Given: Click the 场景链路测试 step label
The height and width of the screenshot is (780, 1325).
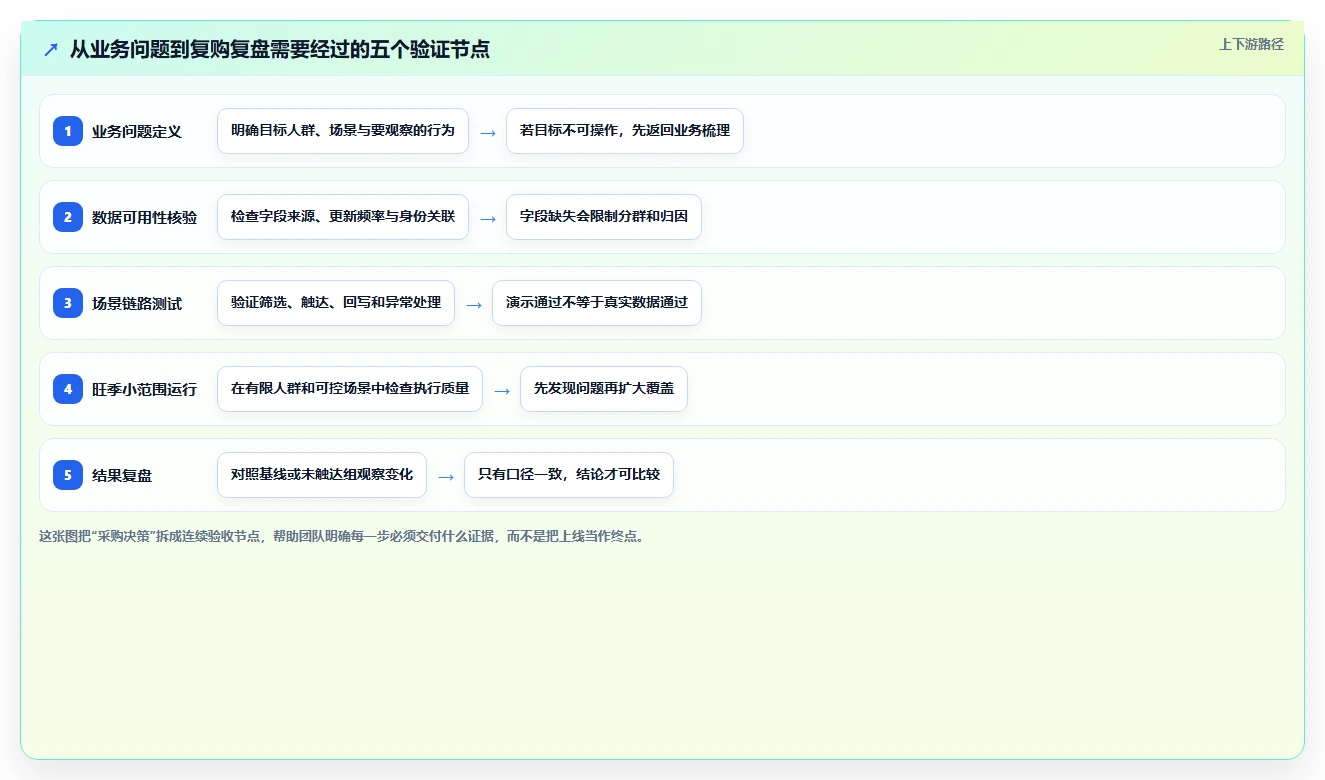Looking at the screenshot, I should click(x=137, y=303).
